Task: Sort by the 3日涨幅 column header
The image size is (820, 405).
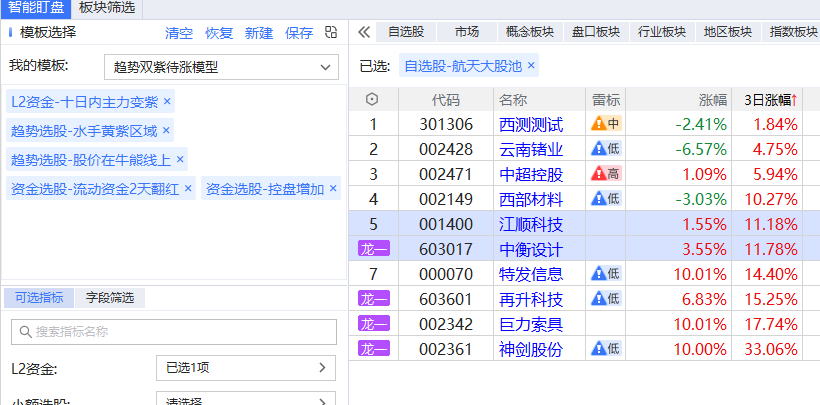Action: 768,100
